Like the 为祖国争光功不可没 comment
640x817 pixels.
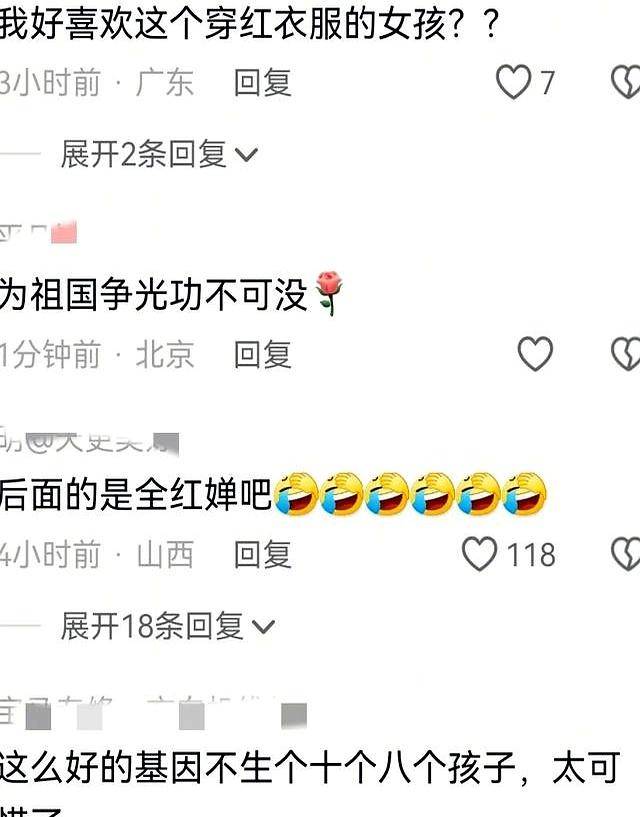535,354
